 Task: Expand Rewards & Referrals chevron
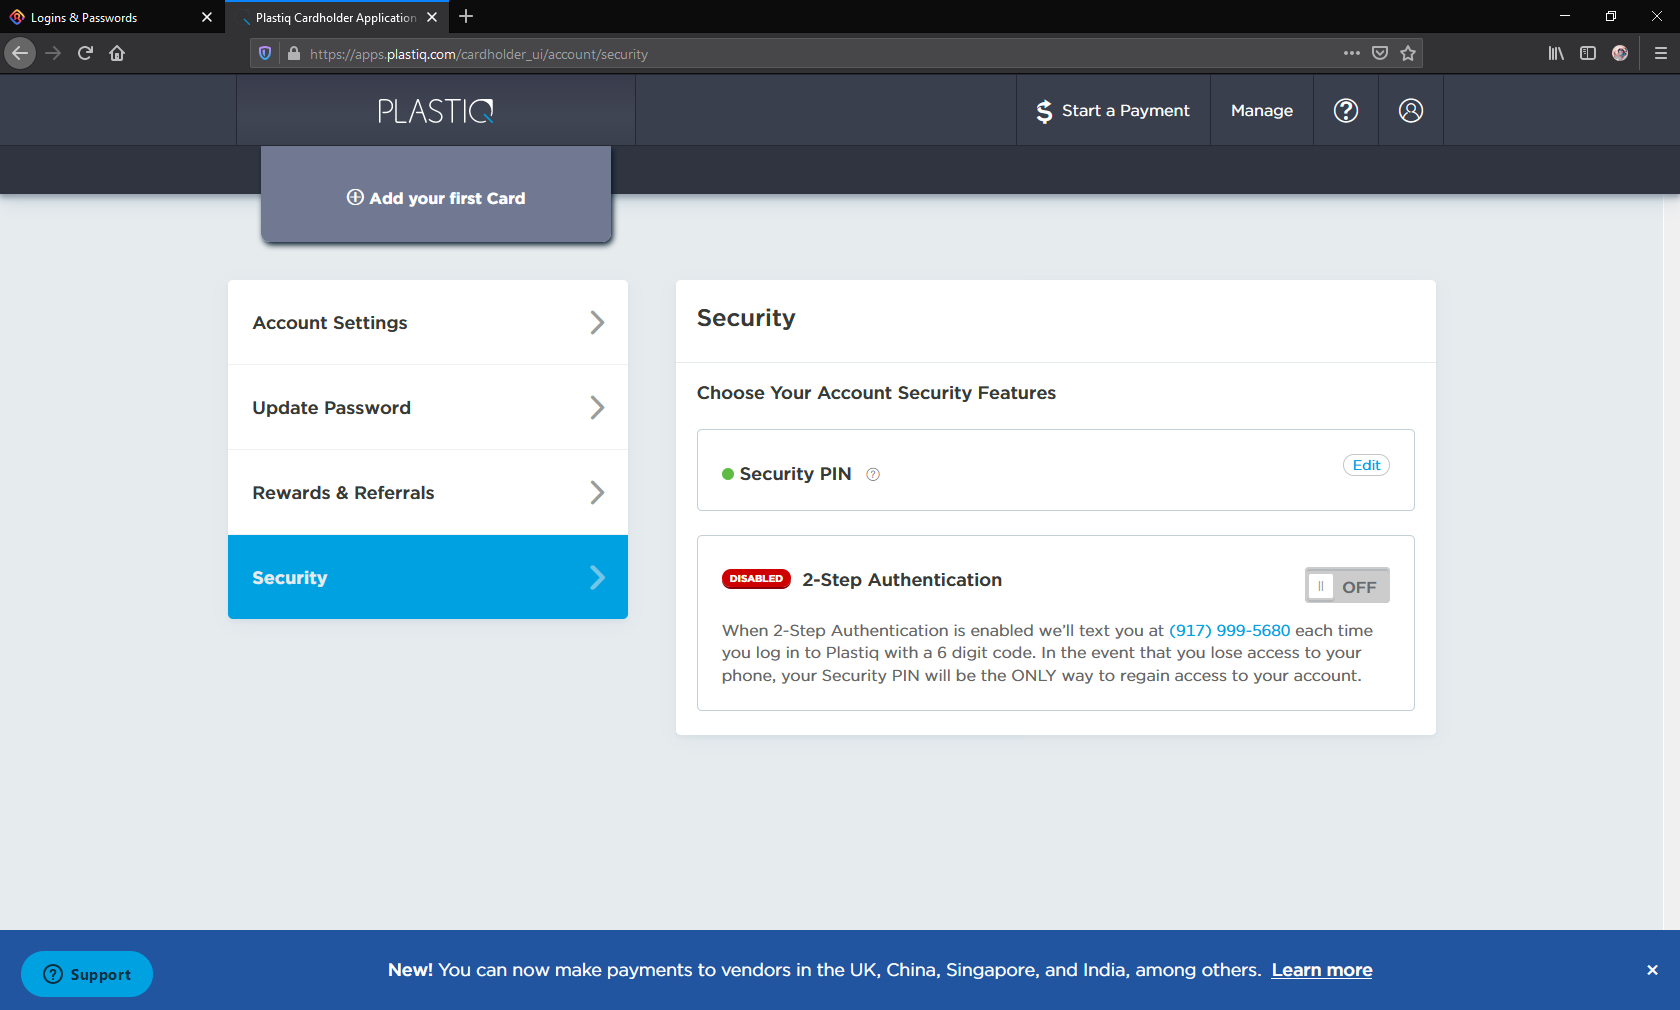(597, 492)
